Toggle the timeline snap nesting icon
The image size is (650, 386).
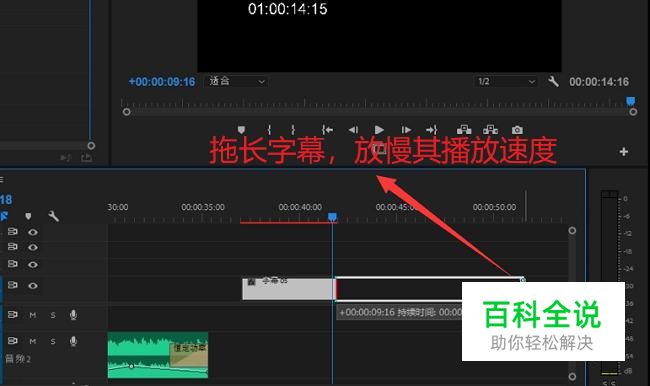[4, 216]
